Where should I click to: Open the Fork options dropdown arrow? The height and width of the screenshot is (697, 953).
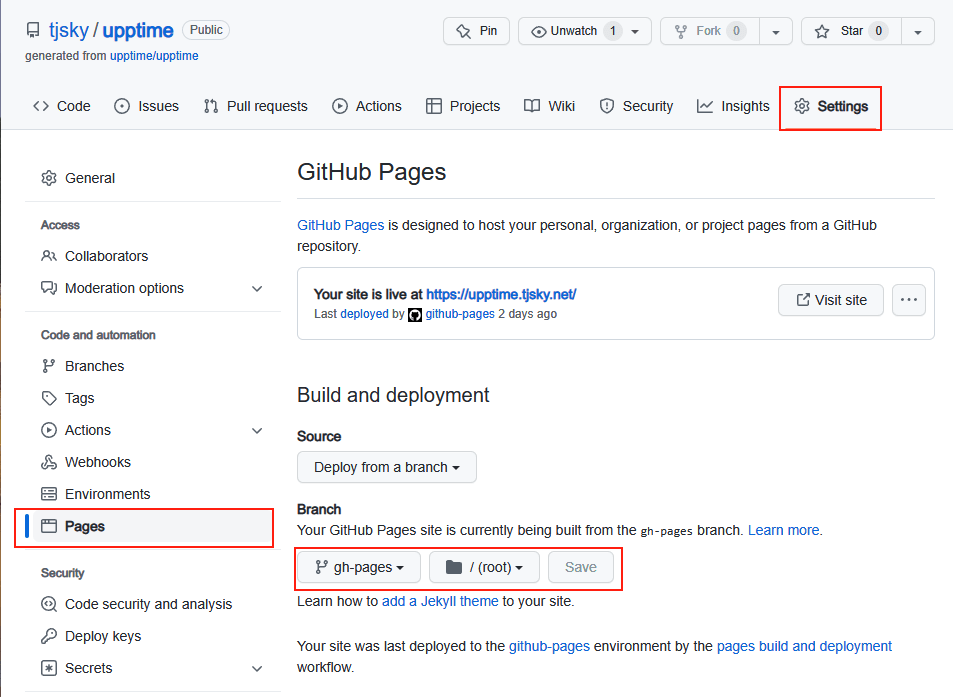(776, 32)
